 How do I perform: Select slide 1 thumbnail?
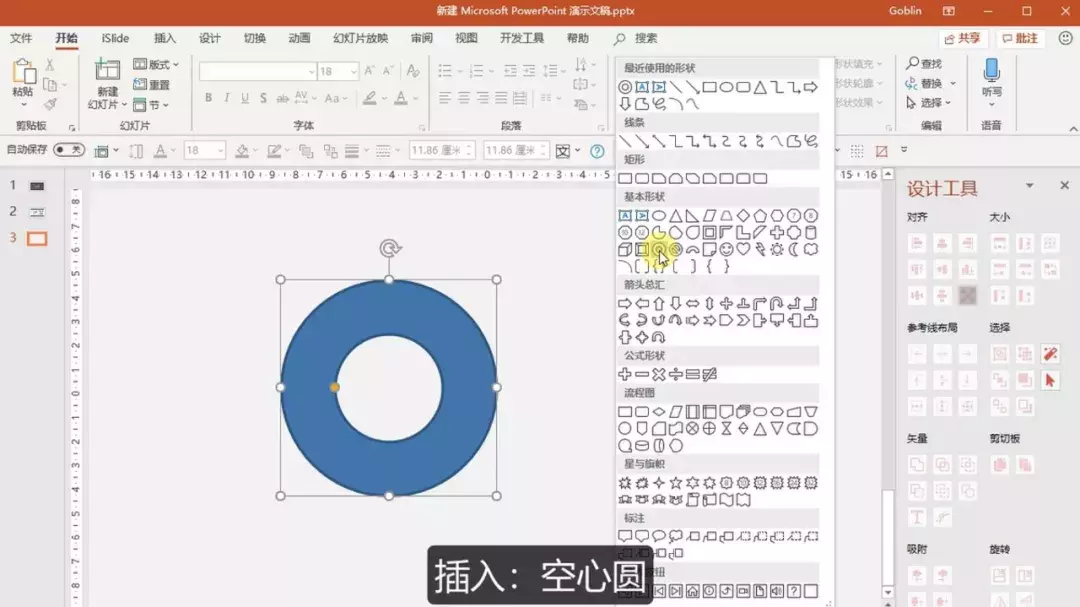[37, 185]
